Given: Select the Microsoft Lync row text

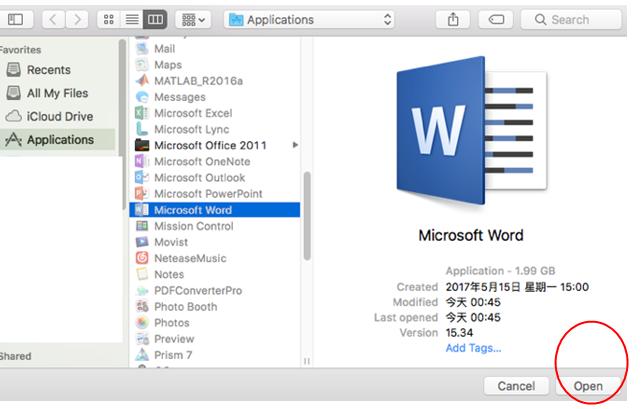Looking at the screenshot, I should (x=191, y=129).
